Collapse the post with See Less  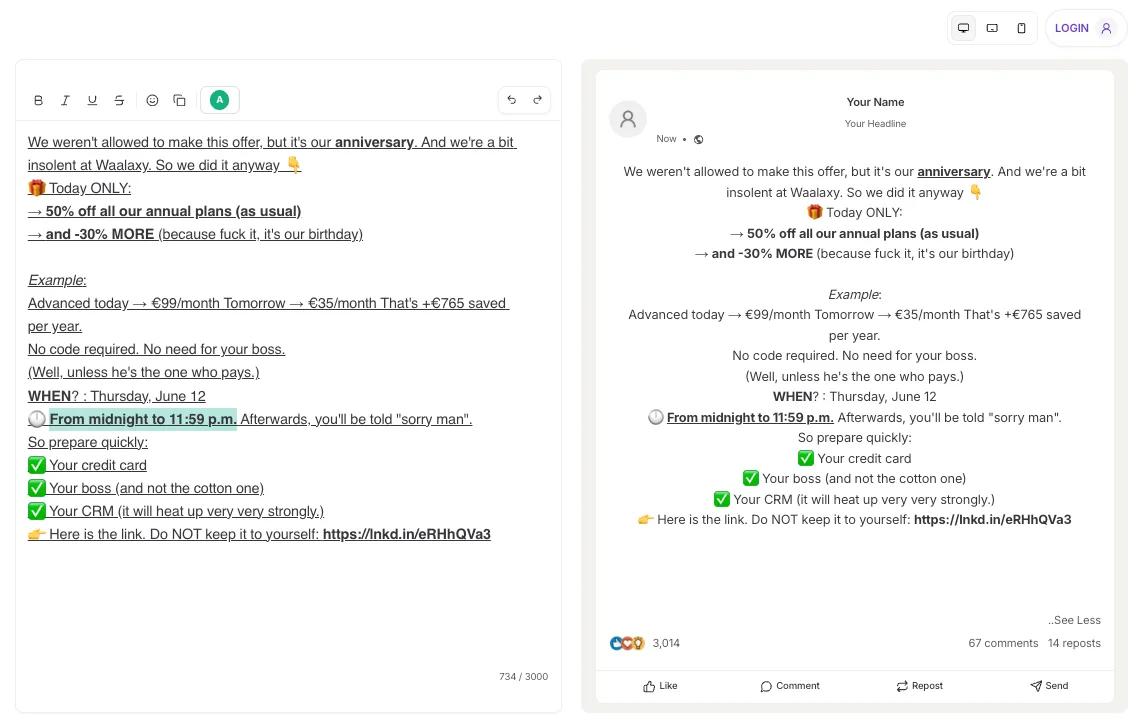pyautogui.click(x=1075, y=620)
